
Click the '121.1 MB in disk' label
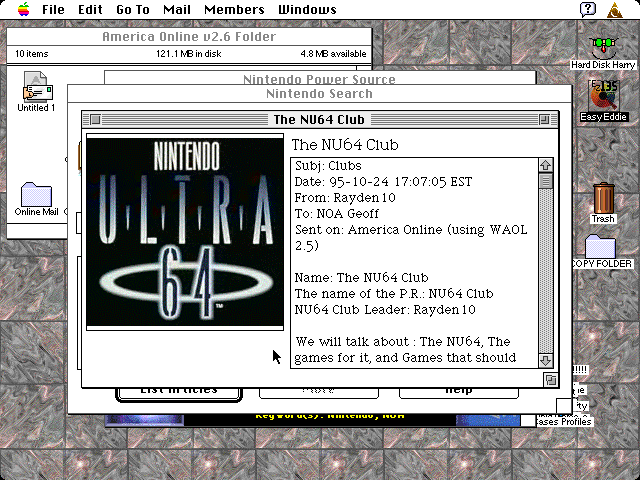pyautogui.click(x=189, y=54)
